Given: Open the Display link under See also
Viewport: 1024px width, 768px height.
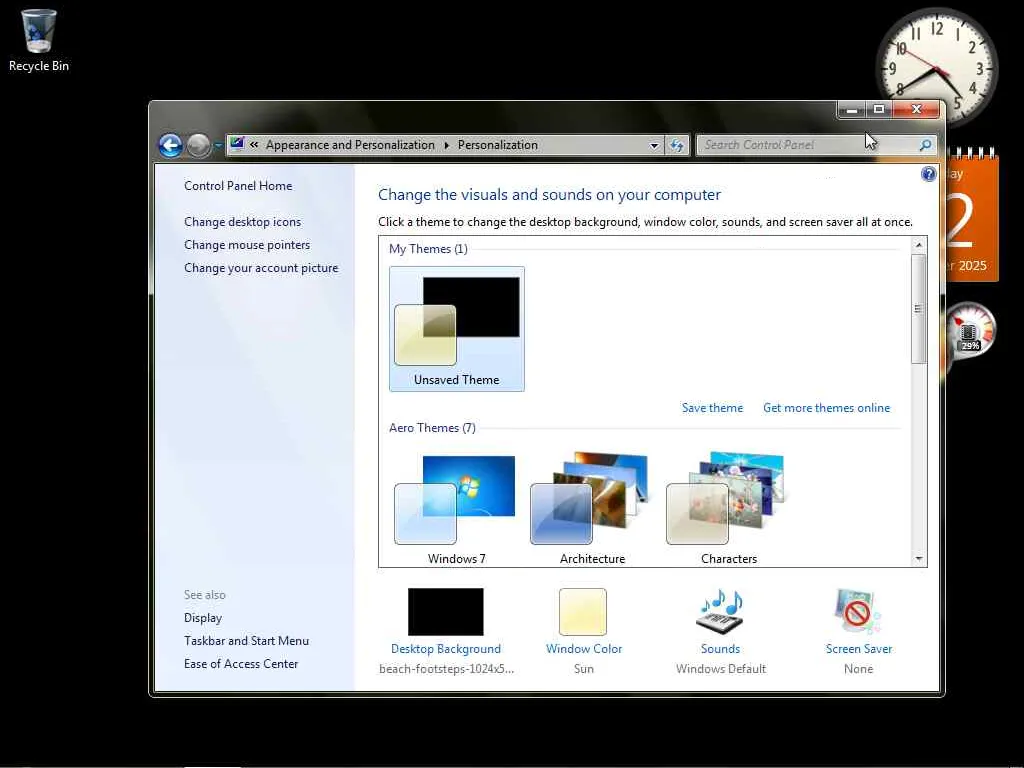Looking at the screenshot, I should (202, 618).
